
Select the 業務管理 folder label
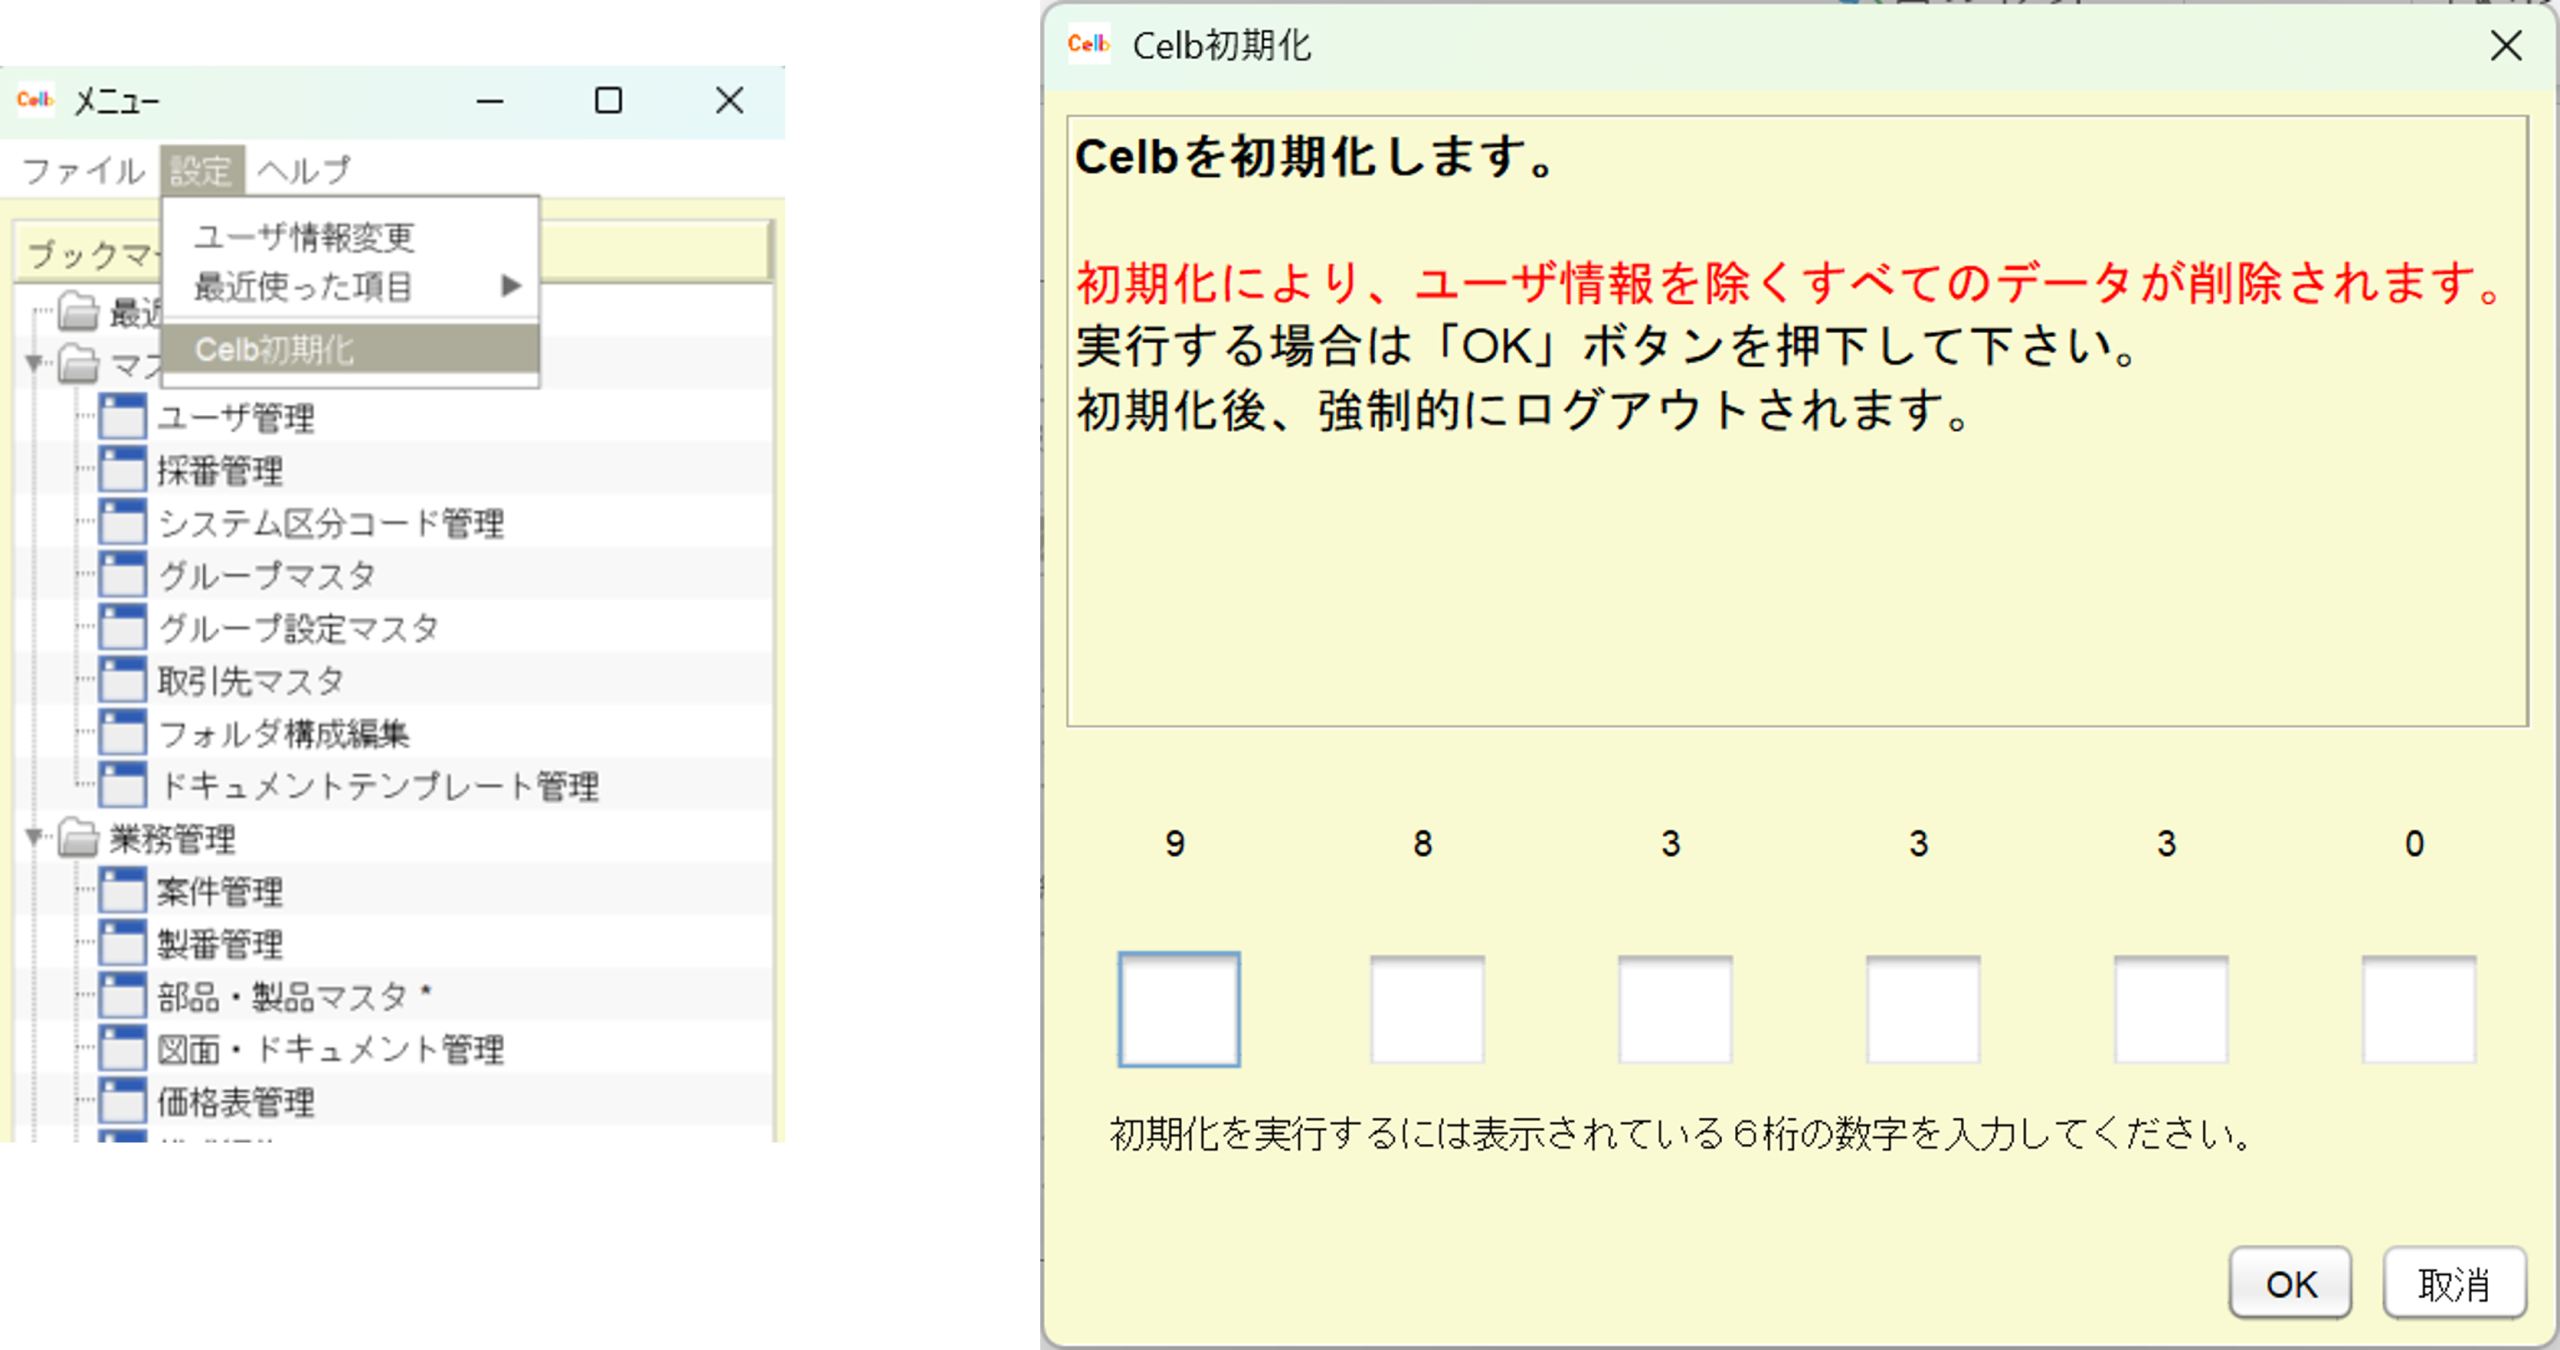[172, 839]
